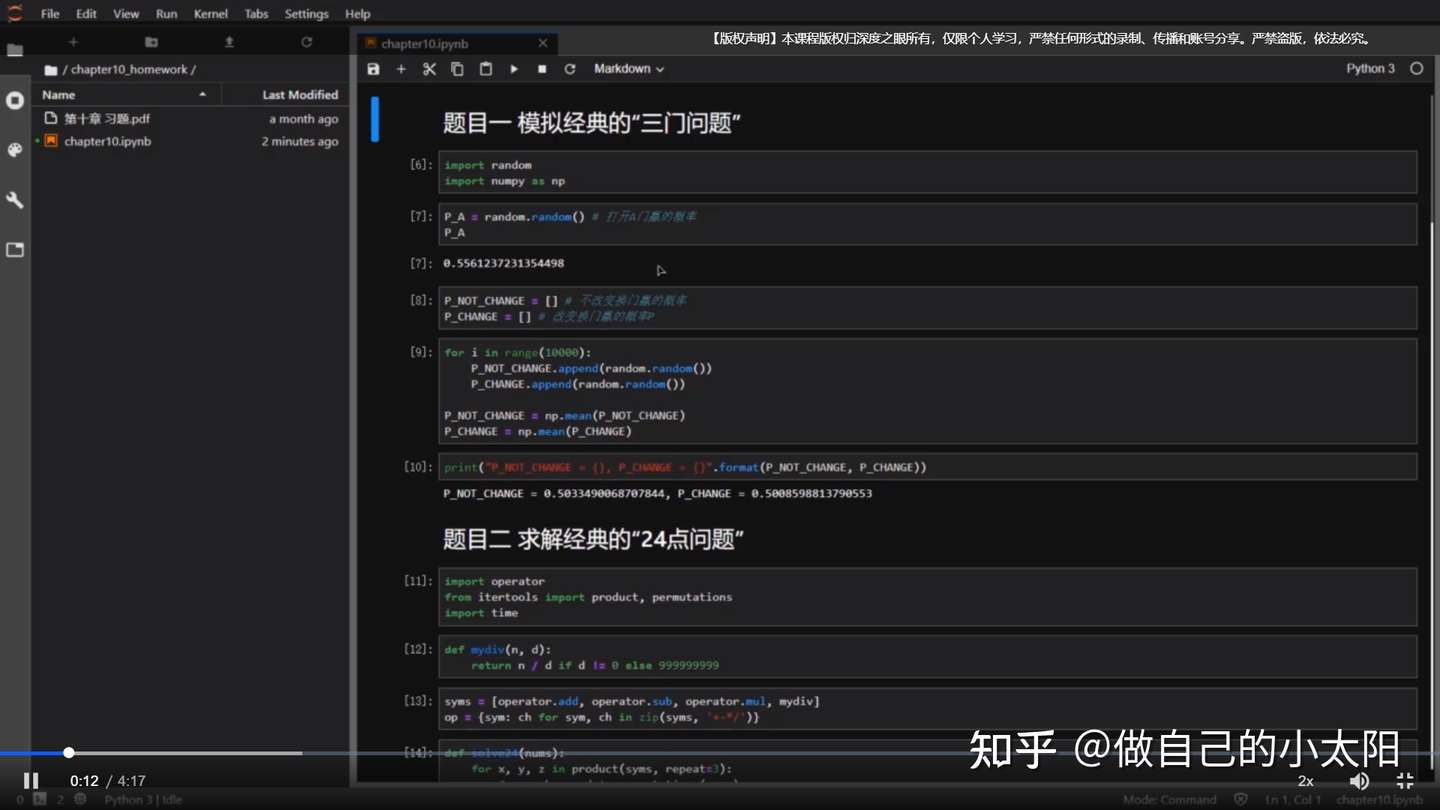Click code cell 6 import random

pyautogui.click(x=928, y=173)
